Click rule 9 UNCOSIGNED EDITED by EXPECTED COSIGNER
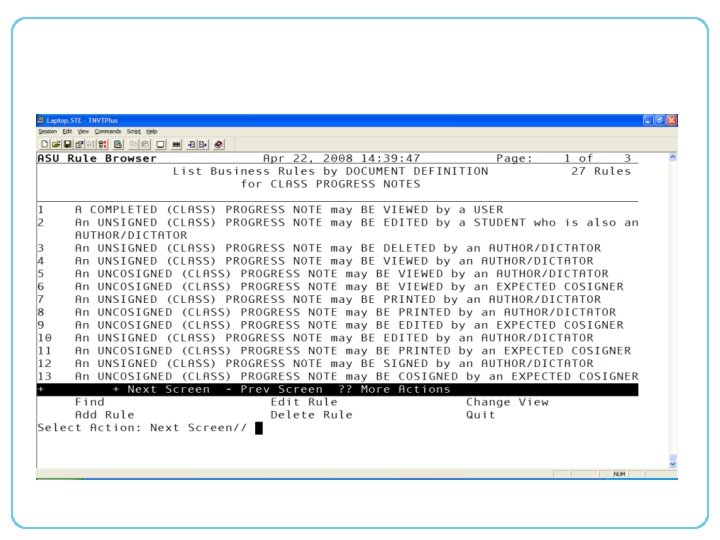The width and height of the screenshot is (720, 540). click(330, 326)
